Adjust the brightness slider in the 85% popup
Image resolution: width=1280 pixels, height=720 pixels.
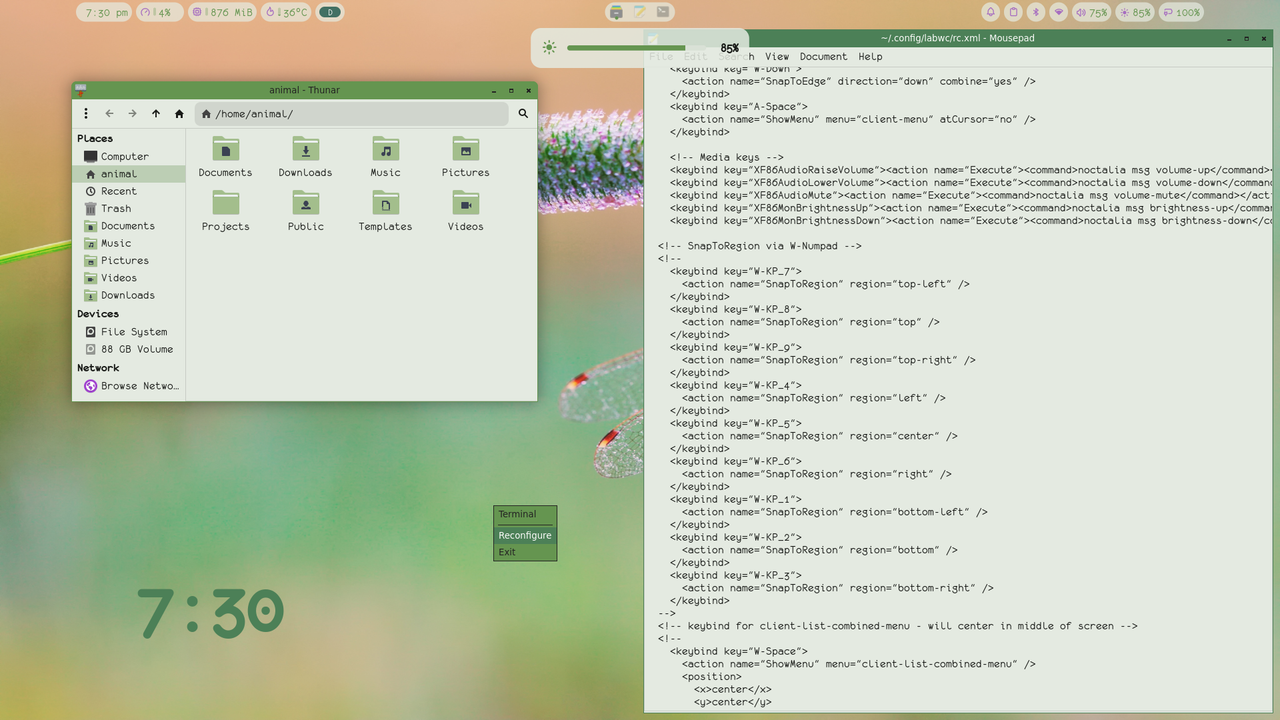click(x=634, y=48)
